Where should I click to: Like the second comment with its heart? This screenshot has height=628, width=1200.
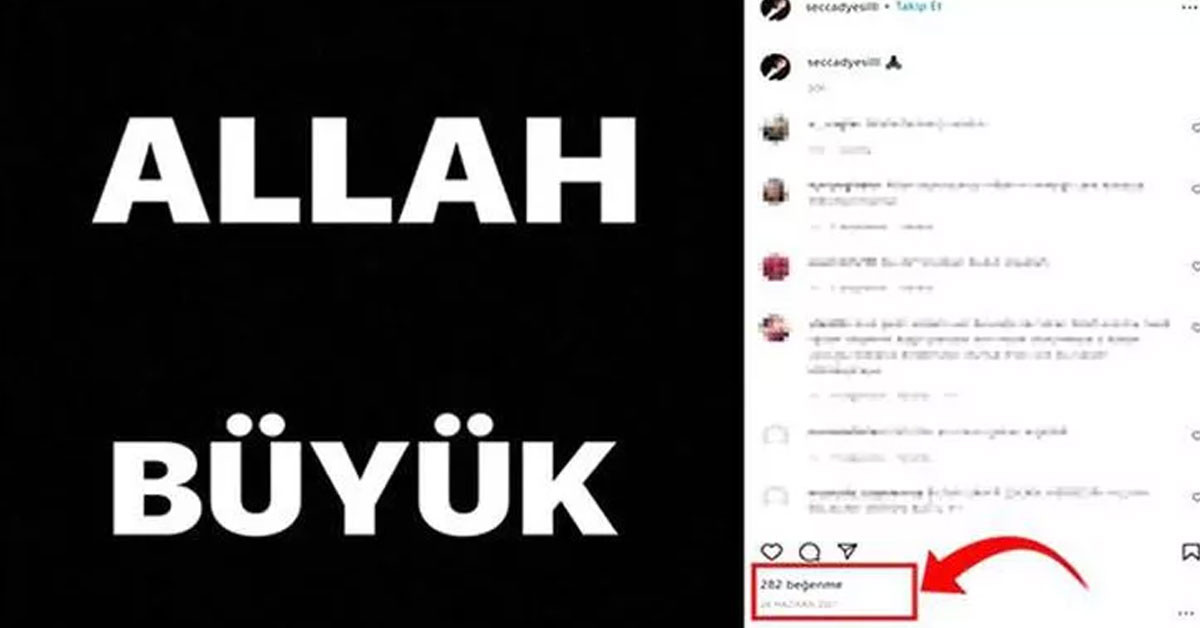click(x=1195, y=189)
